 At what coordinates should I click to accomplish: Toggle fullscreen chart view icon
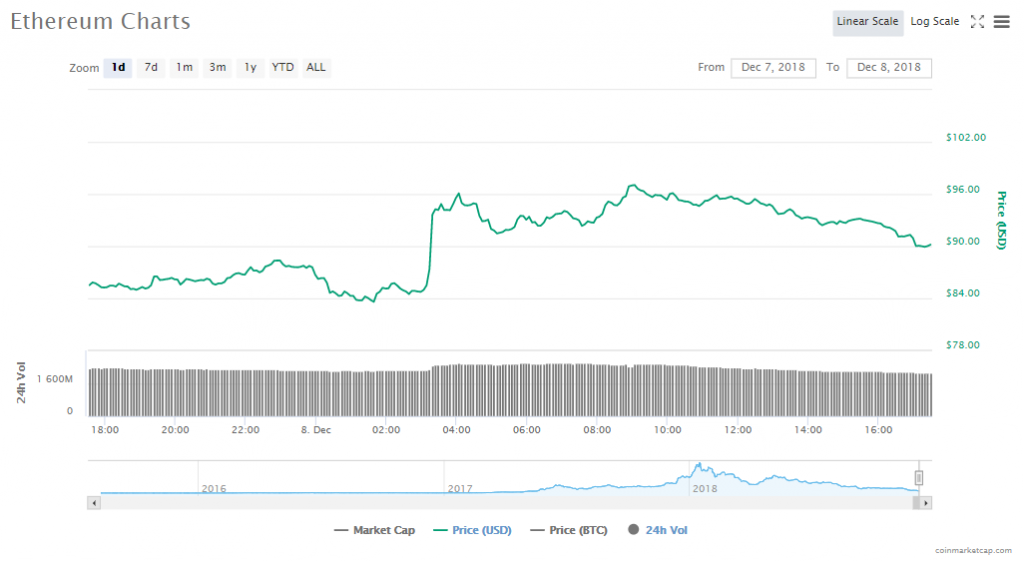pyautogui.click(x=978, y=21)
